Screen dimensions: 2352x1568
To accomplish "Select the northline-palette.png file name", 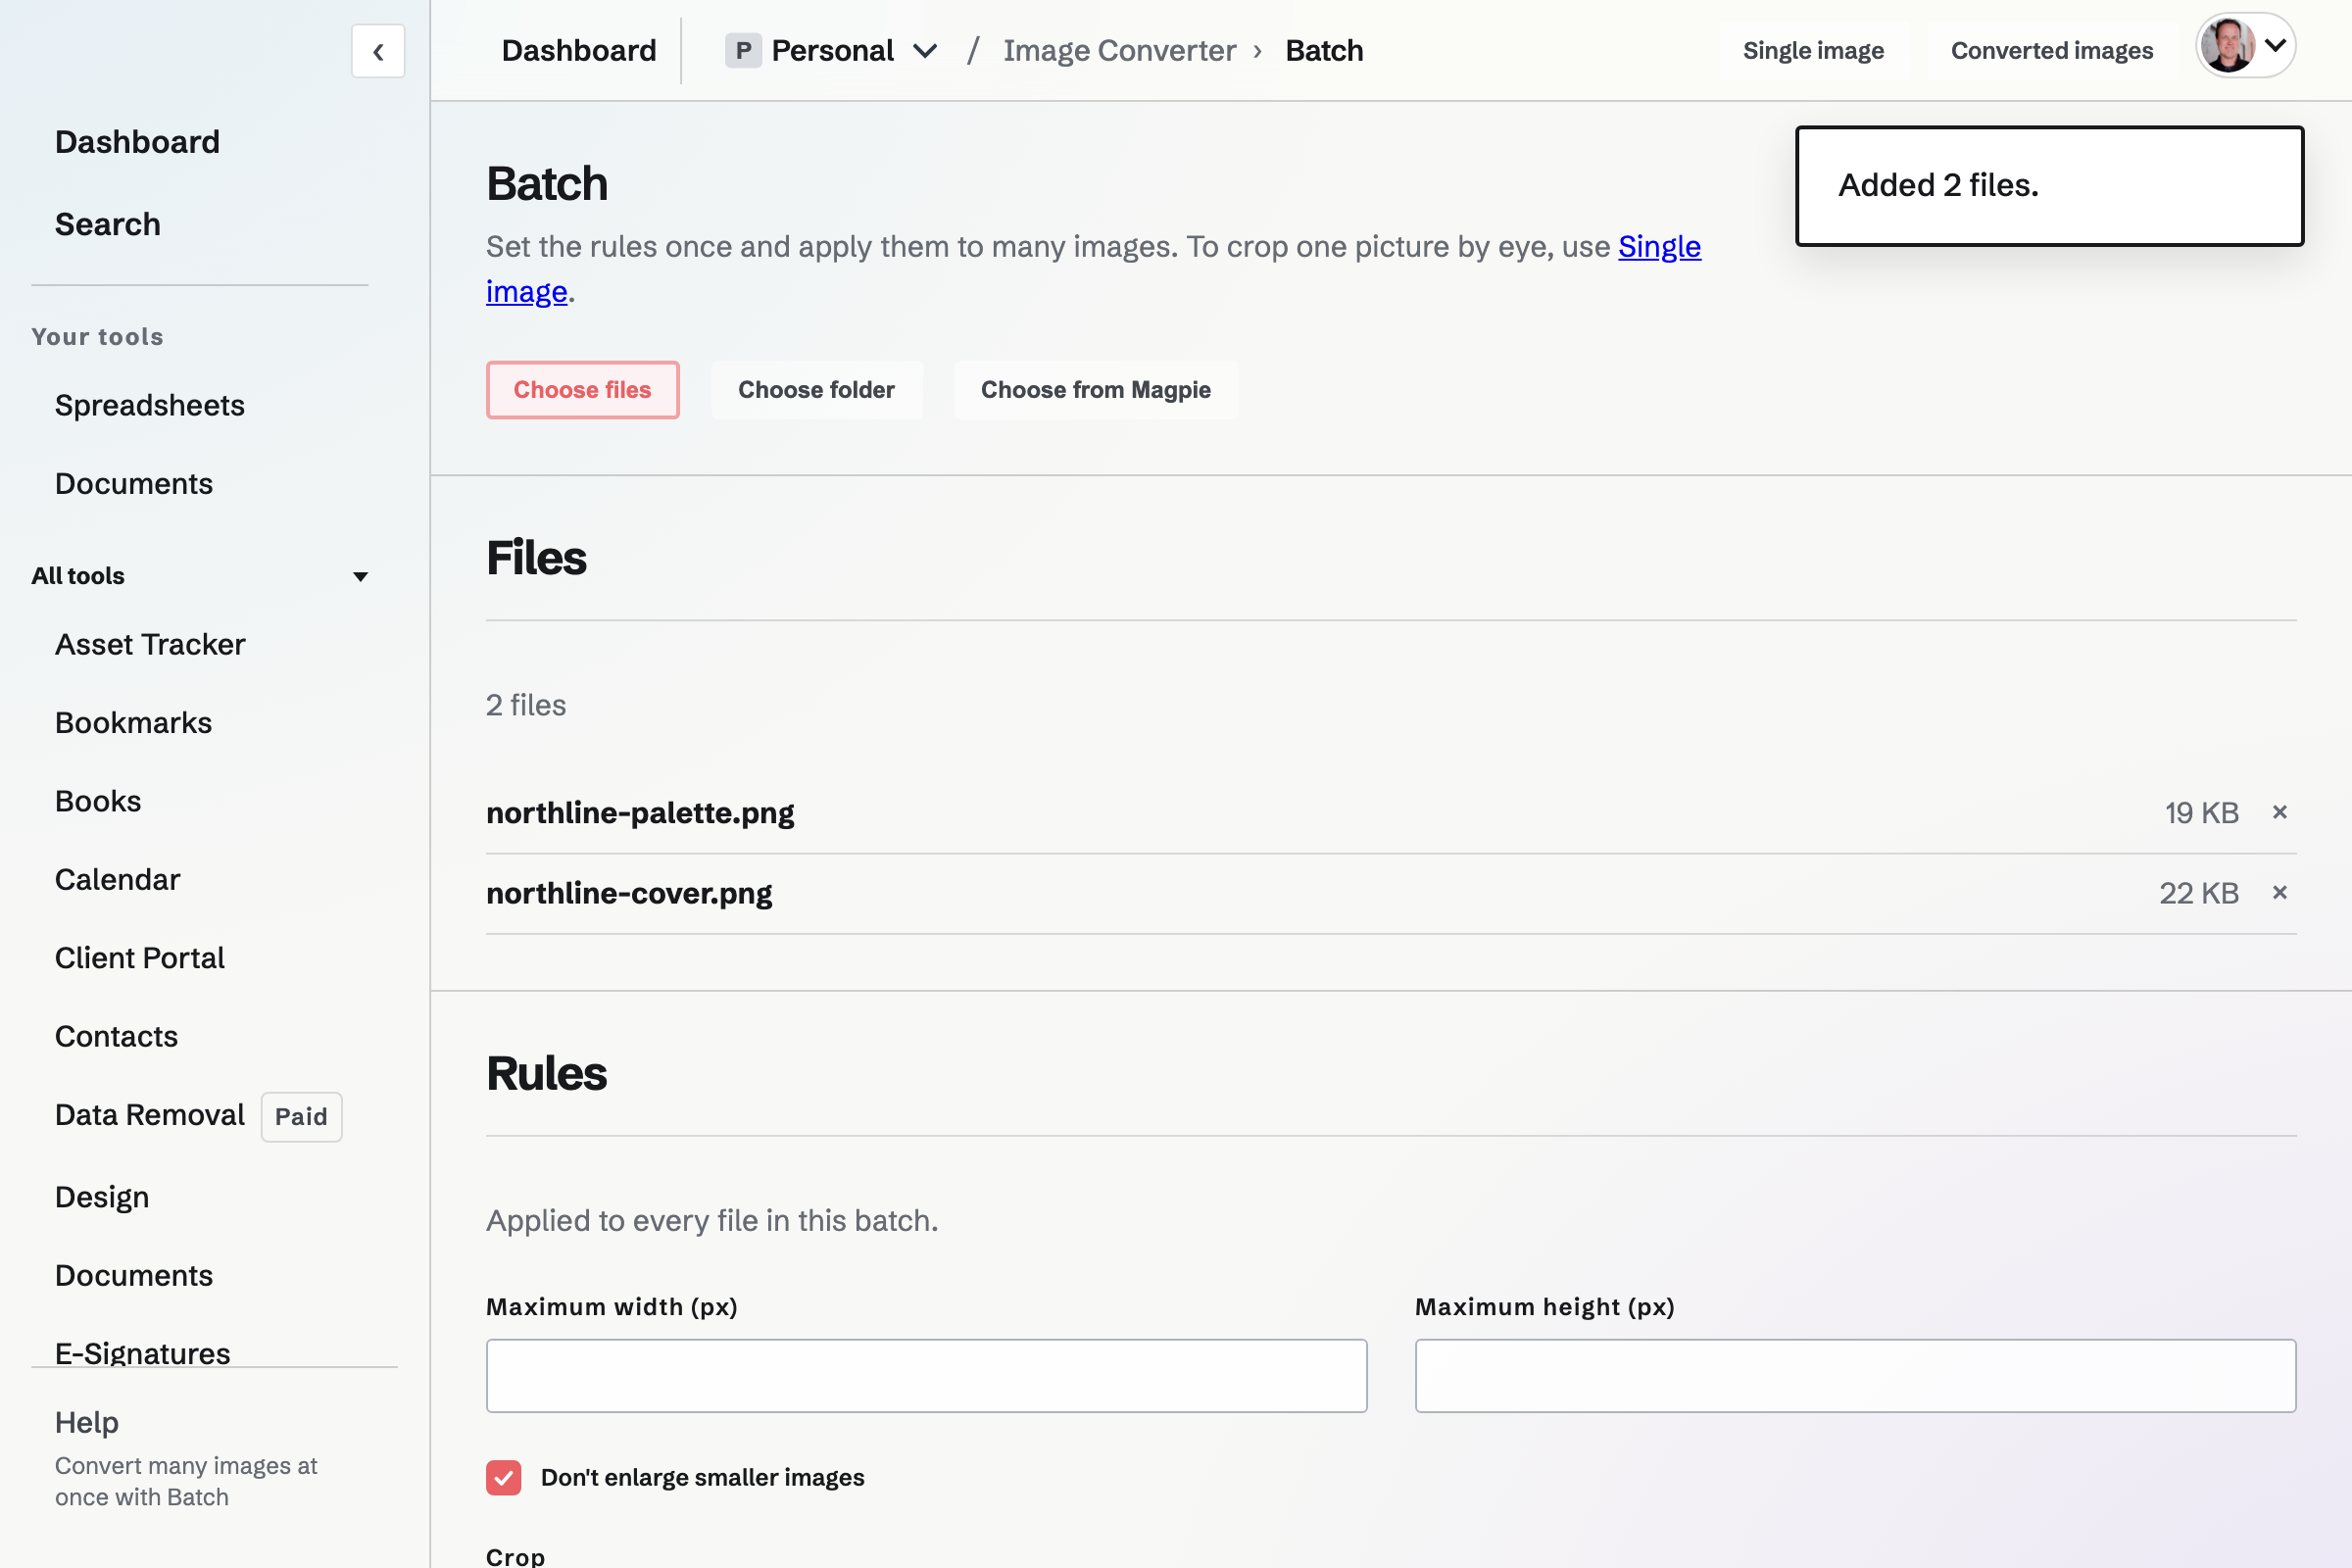I will [640, 813].
